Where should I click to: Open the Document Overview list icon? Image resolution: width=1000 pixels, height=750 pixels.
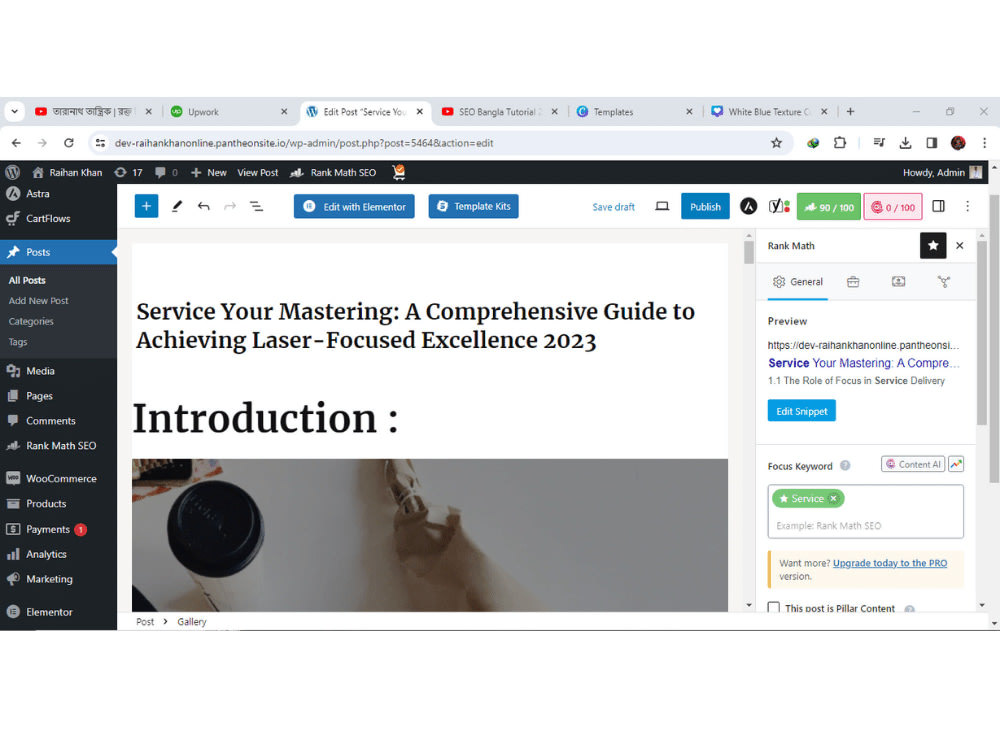256,206
